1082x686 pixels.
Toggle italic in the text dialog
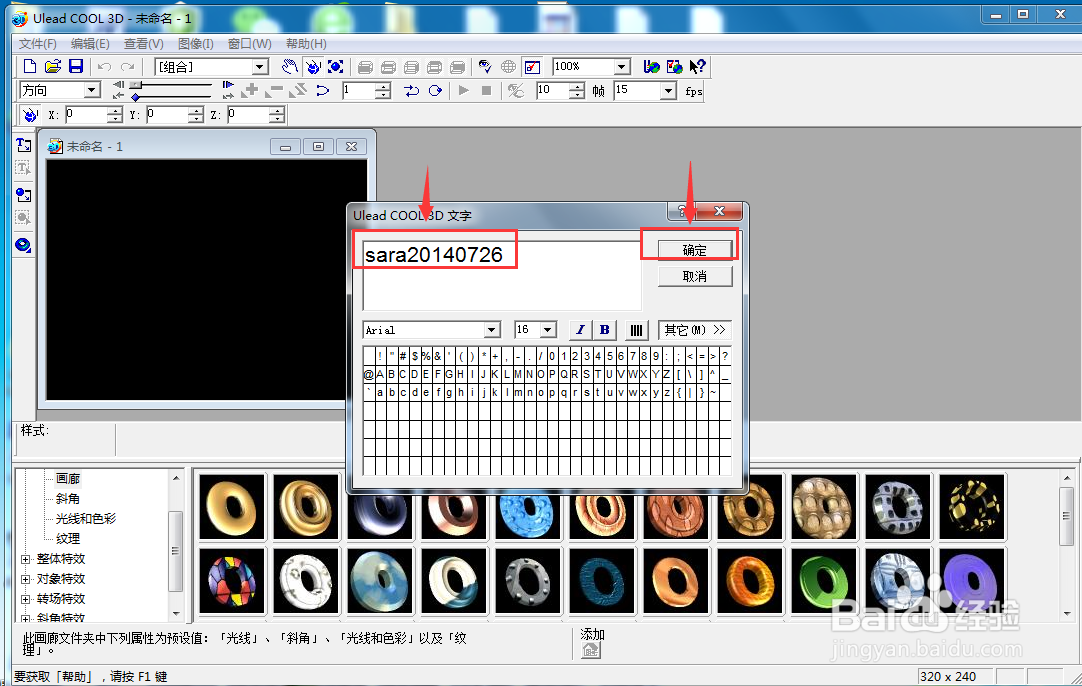click(x=580, y=330)
